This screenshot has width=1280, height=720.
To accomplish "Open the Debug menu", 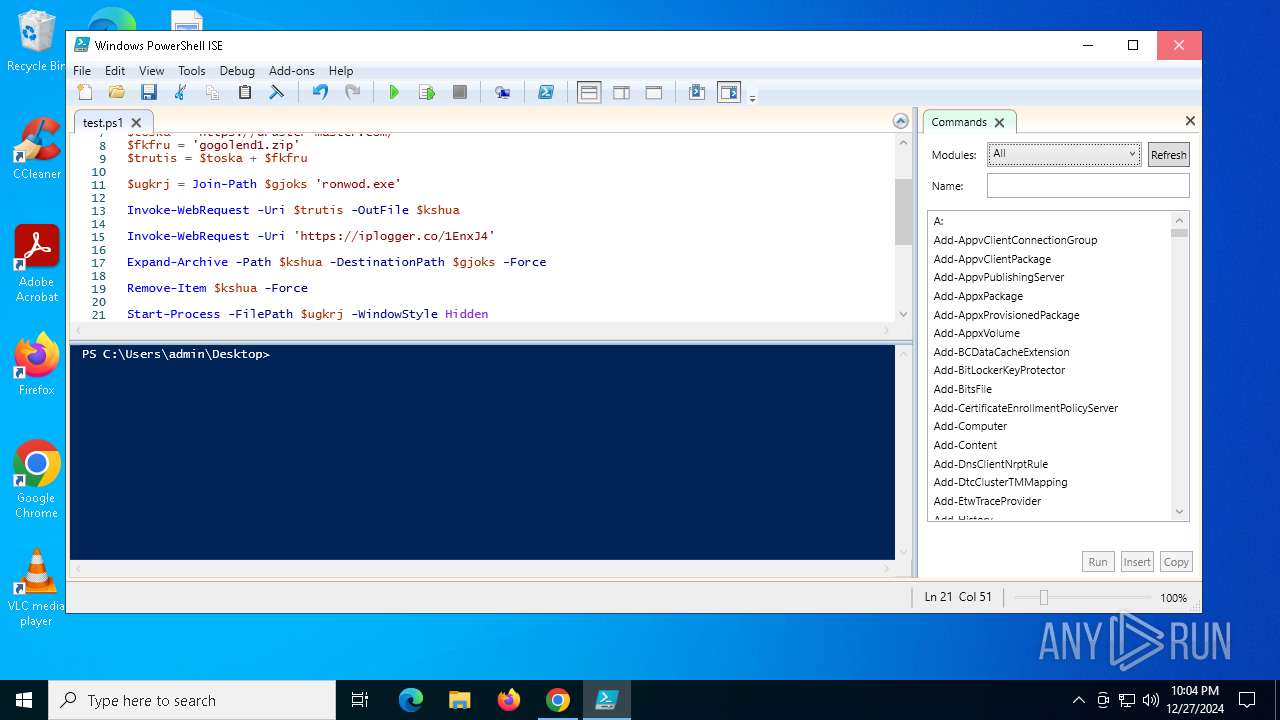I will point(237,71).
